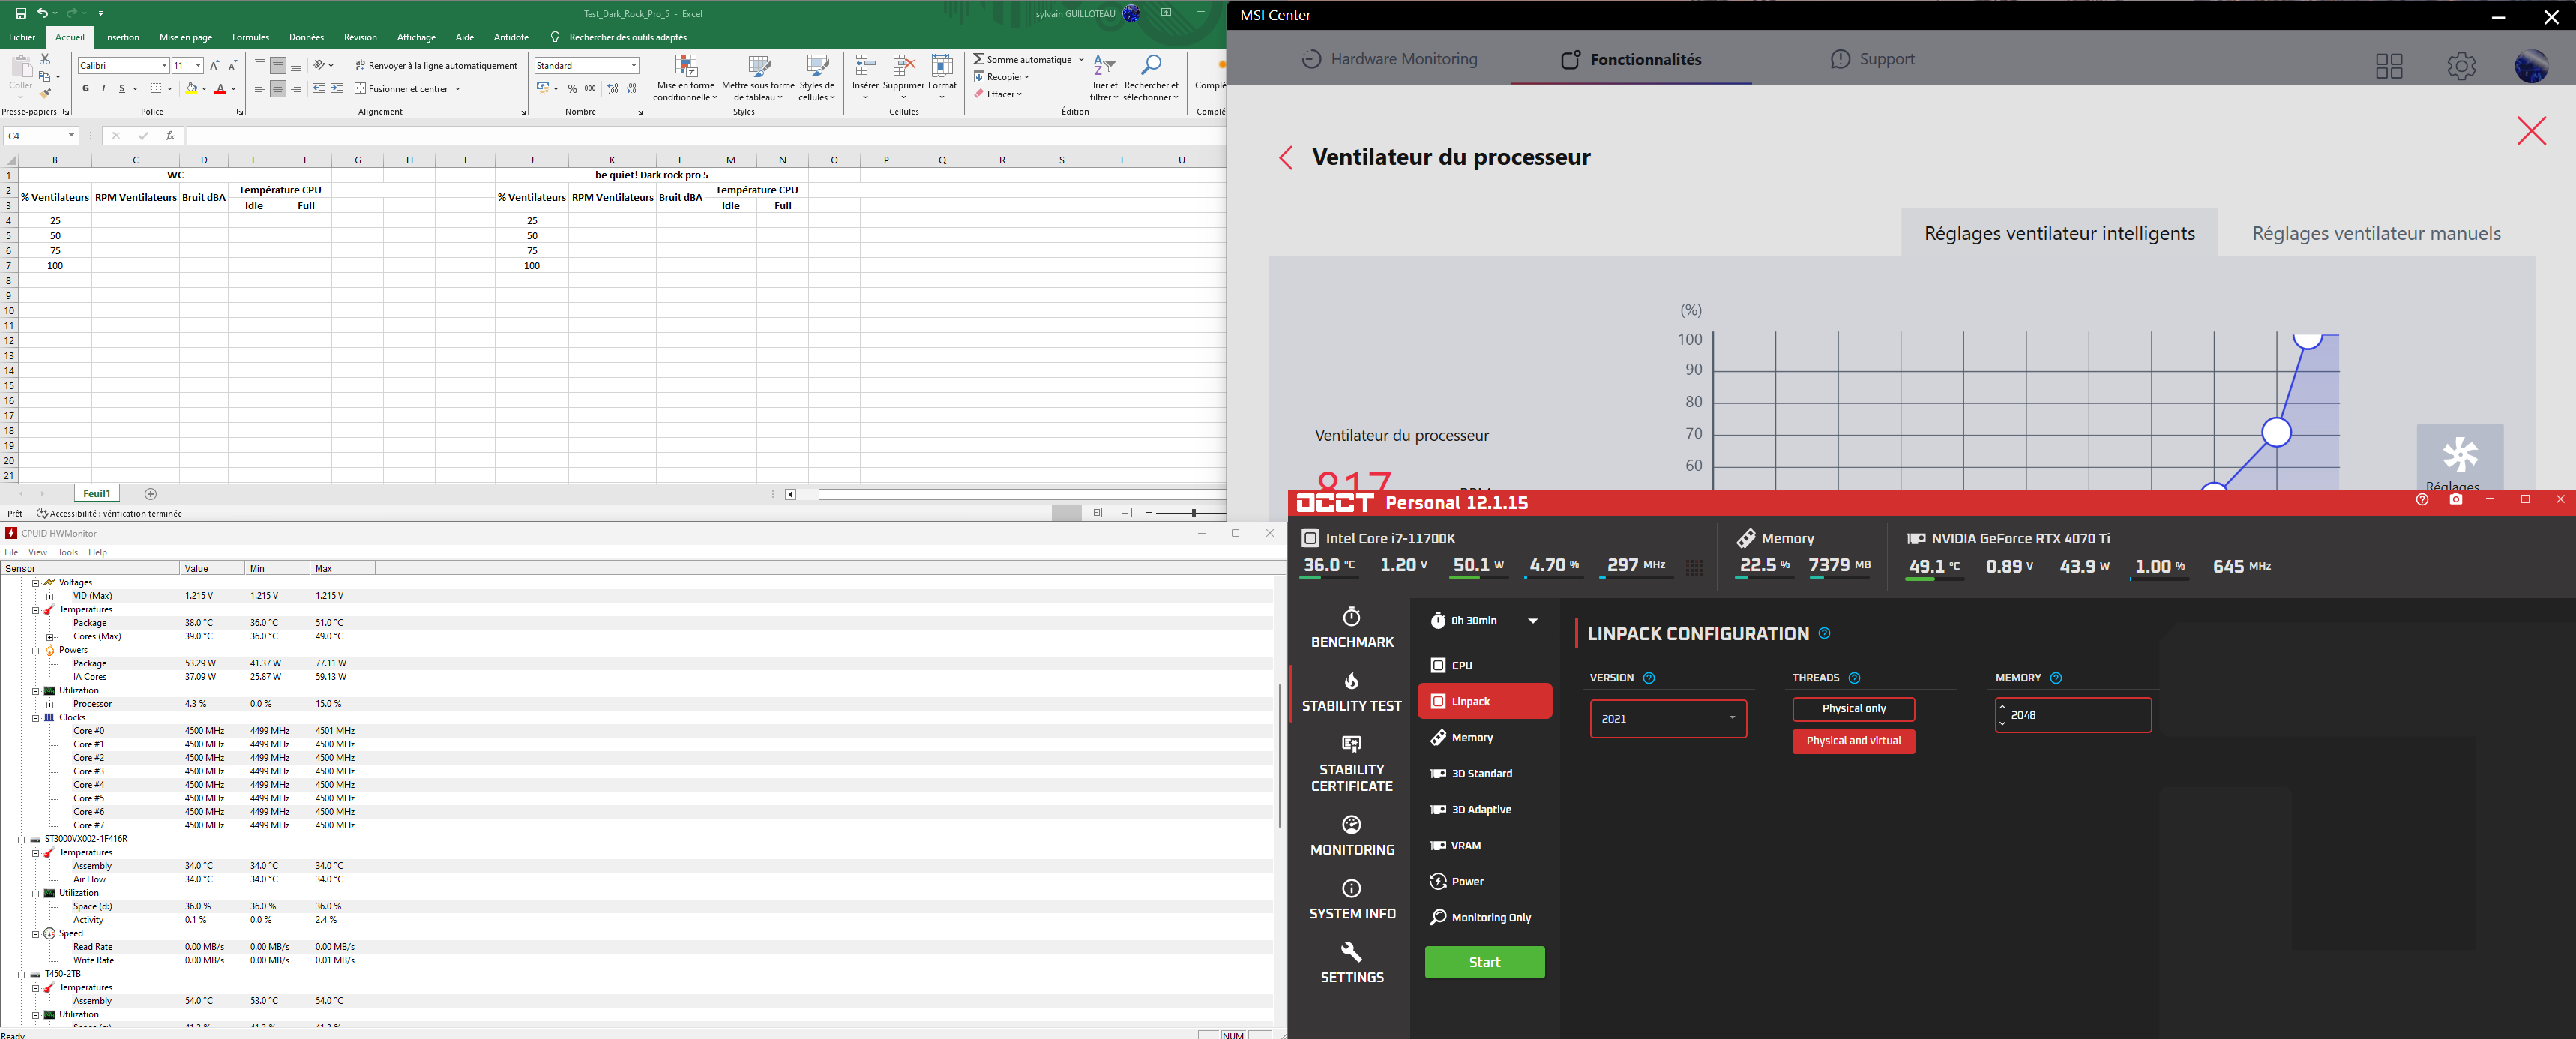
Task: Open OCCT Settings wrench icon
Action: coord(1351,952)
